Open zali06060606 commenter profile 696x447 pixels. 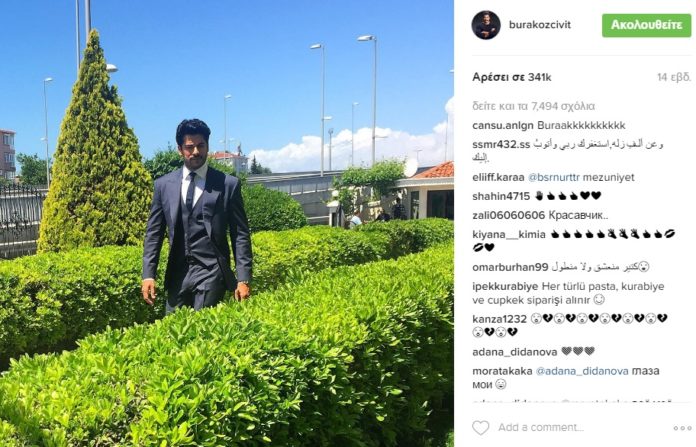click(x=509, y=215)
